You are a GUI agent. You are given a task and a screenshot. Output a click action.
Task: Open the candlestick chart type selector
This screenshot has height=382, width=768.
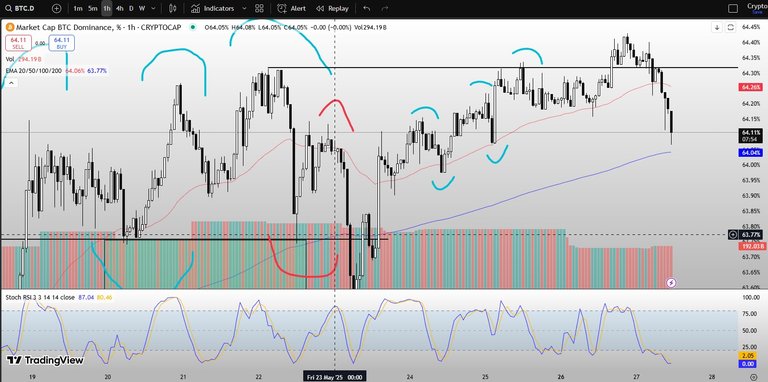click(x=172, y=8)
